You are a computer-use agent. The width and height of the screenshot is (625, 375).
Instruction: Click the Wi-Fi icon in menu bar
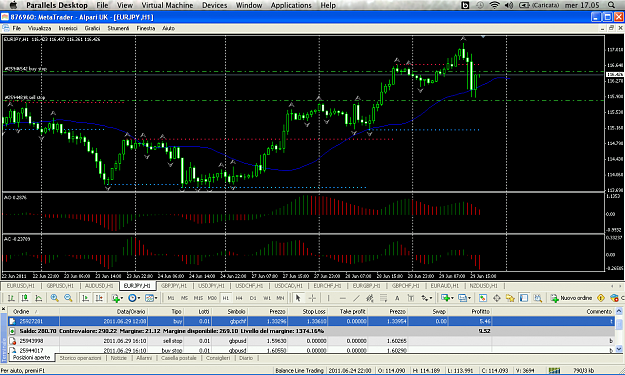coord(494,5)
